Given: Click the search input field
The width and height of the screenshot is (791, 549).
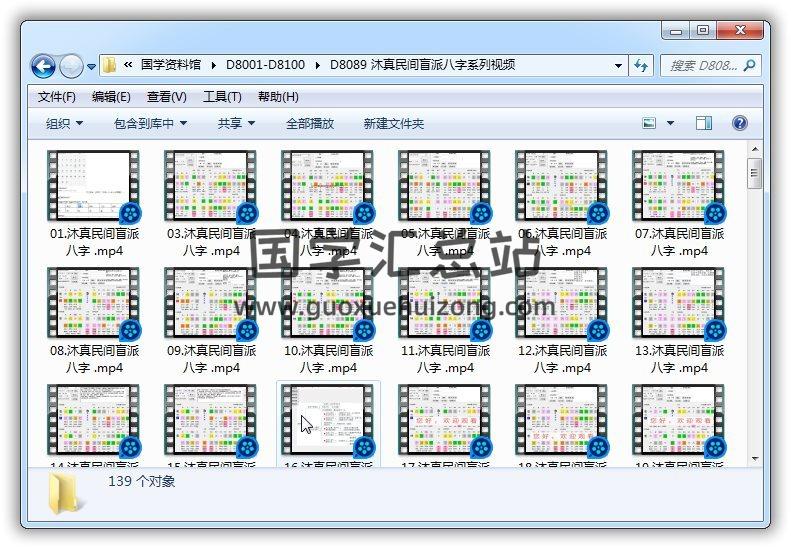Looking at the screenshot, I should 702,65.
